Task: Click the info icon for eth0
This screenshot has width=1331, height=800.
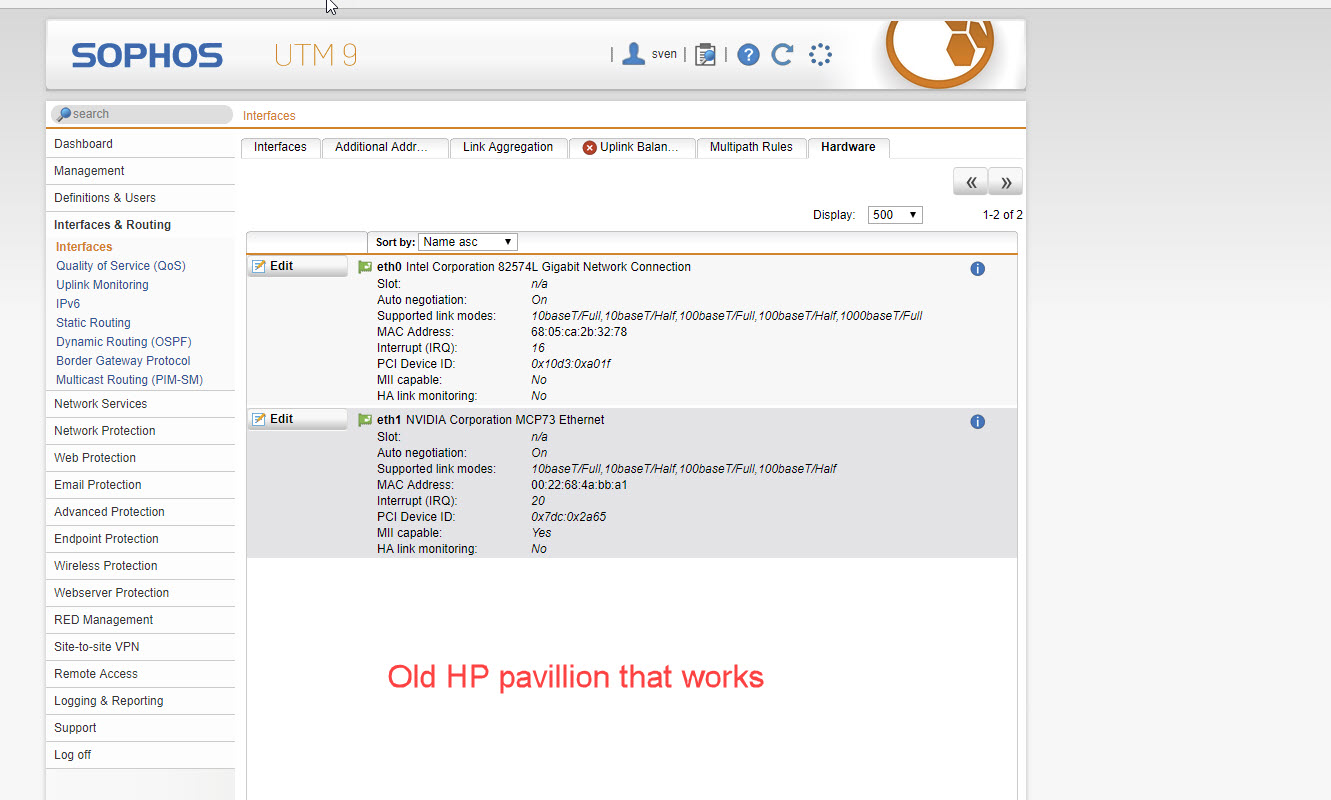Action: click(x=978, y=269)
